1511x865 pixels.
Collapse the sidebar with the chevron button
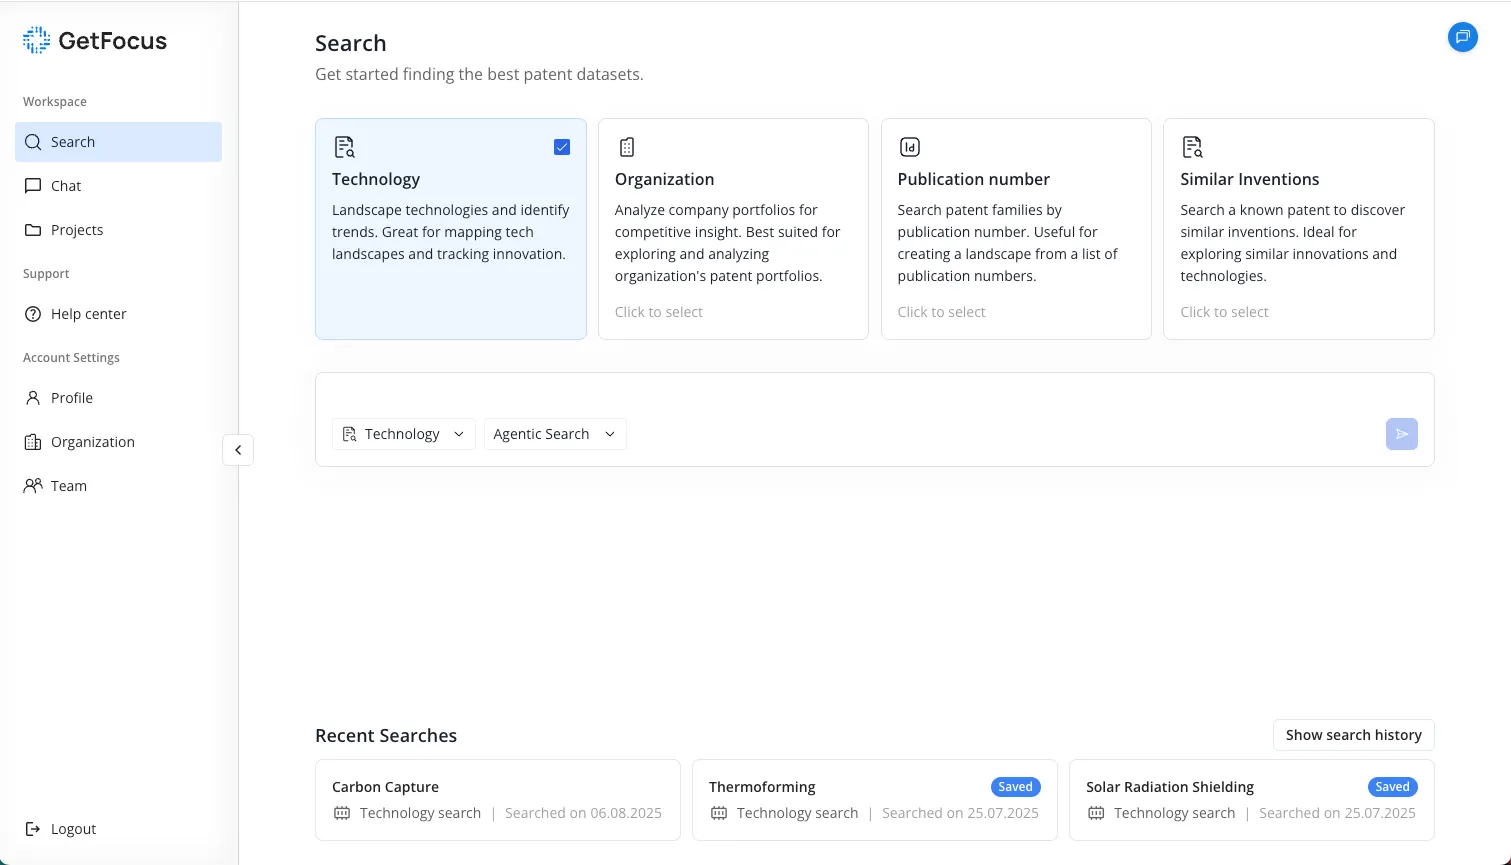click(238, 450)
